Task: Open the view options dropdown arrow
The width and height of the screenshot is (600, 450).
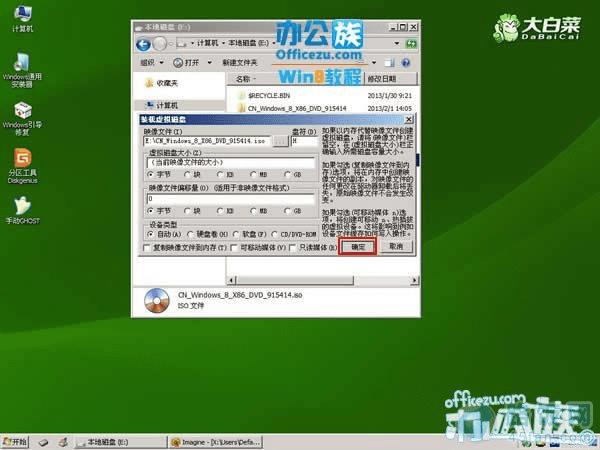Action: (374, 63)
